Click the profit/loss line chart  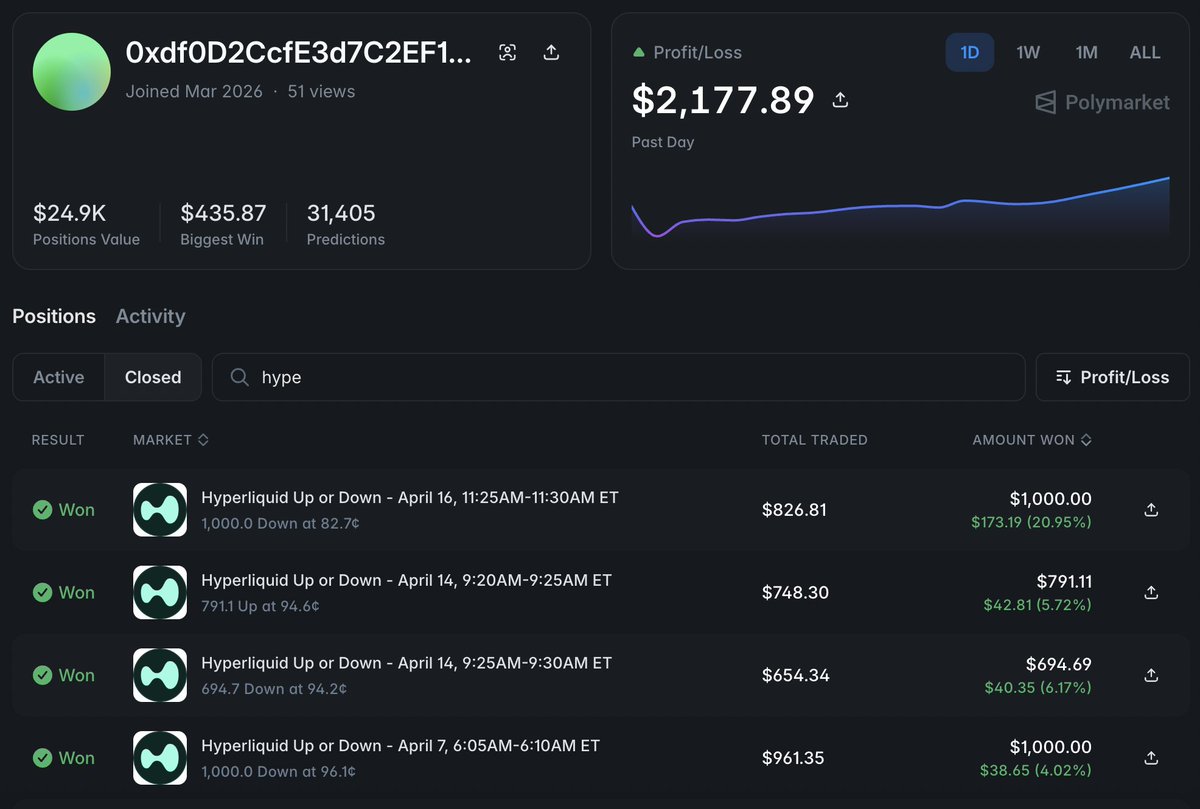[900, 208]
